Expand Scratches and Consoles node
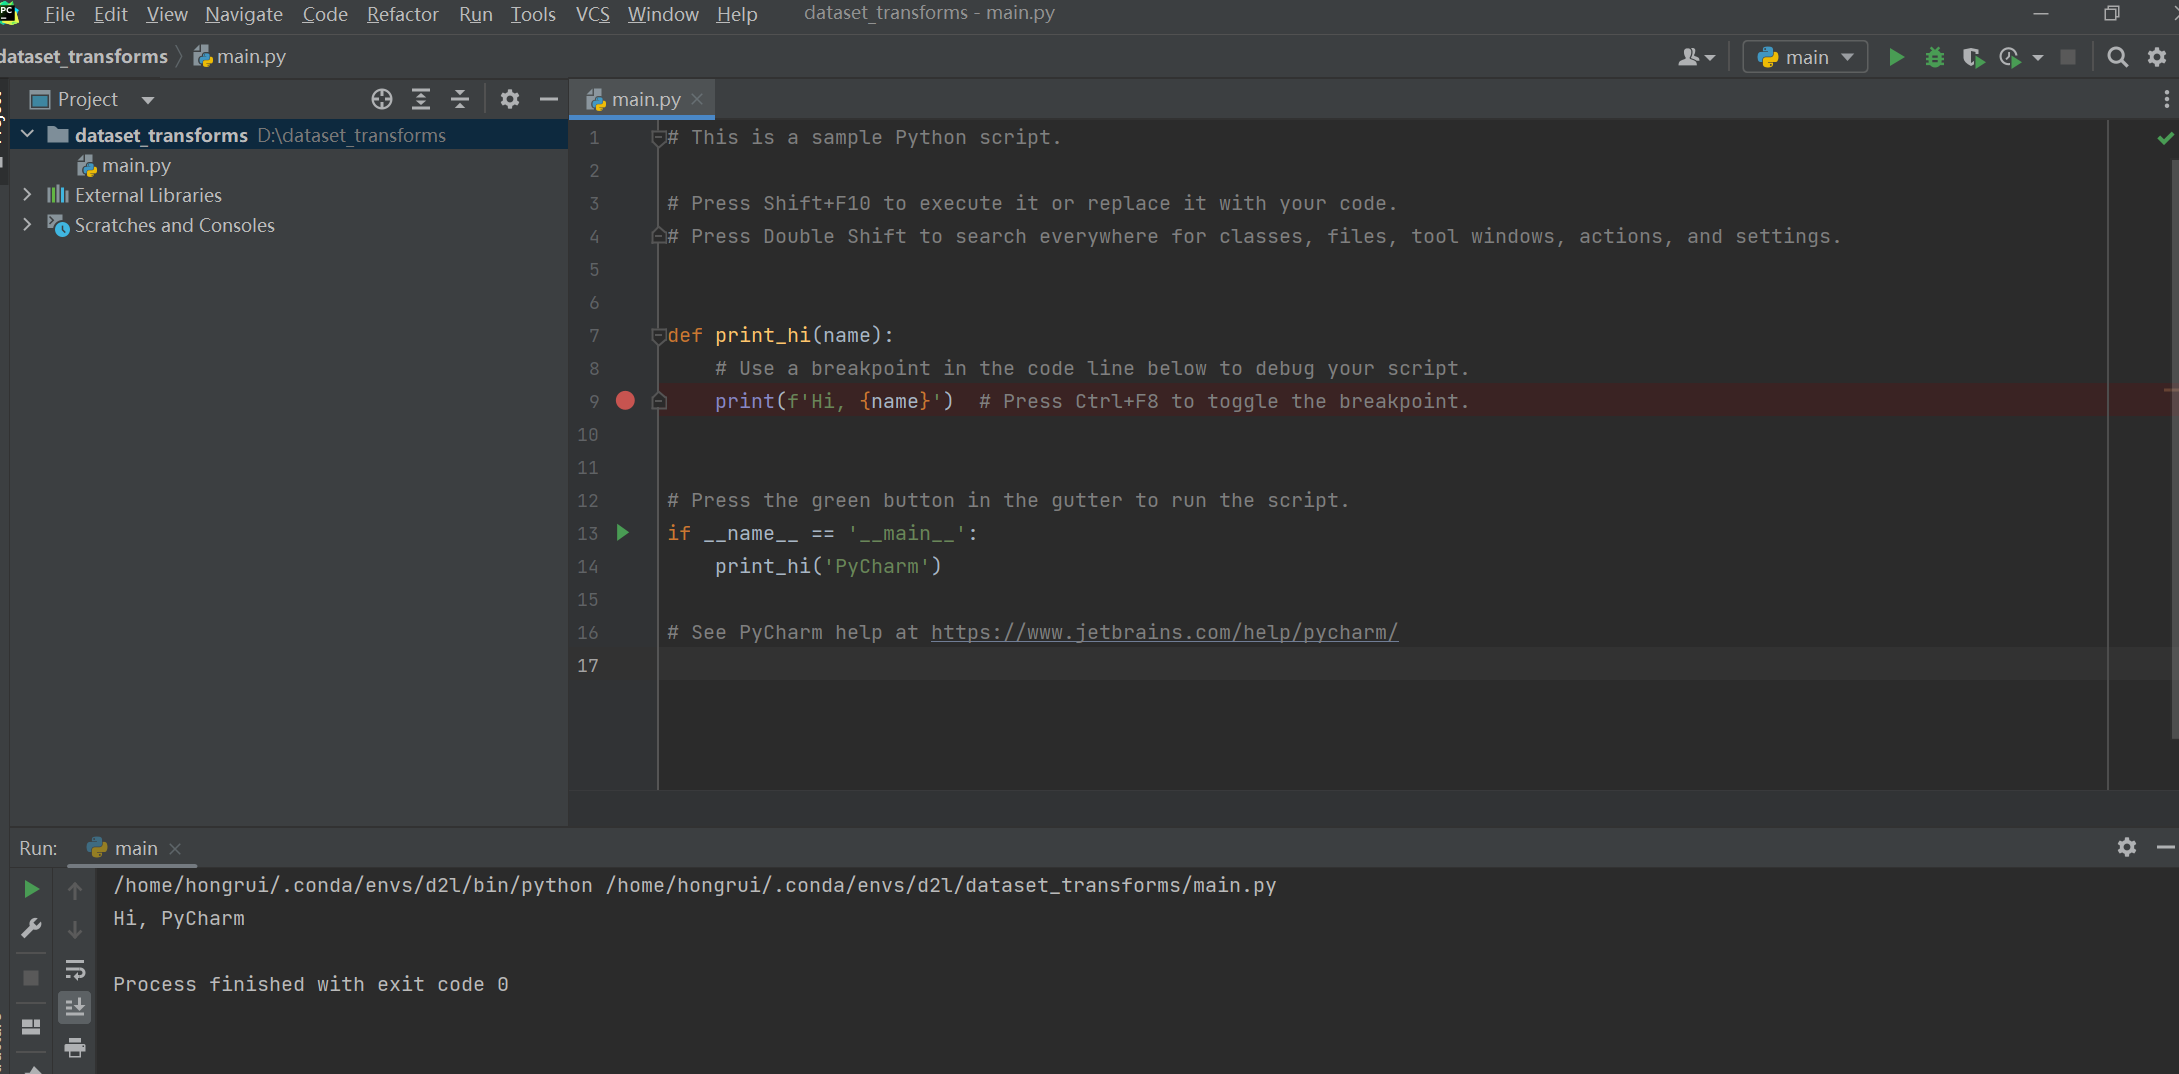2179x1074 pixels. tap(27, 224)
